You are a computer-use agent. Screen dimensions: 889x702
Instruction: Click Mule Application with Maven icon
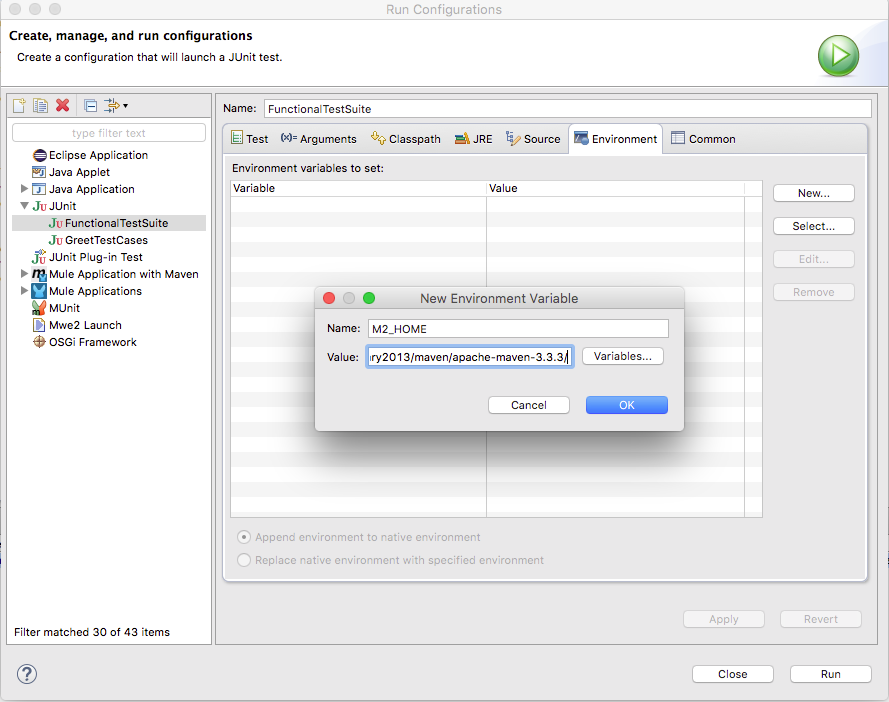point(39,274)
